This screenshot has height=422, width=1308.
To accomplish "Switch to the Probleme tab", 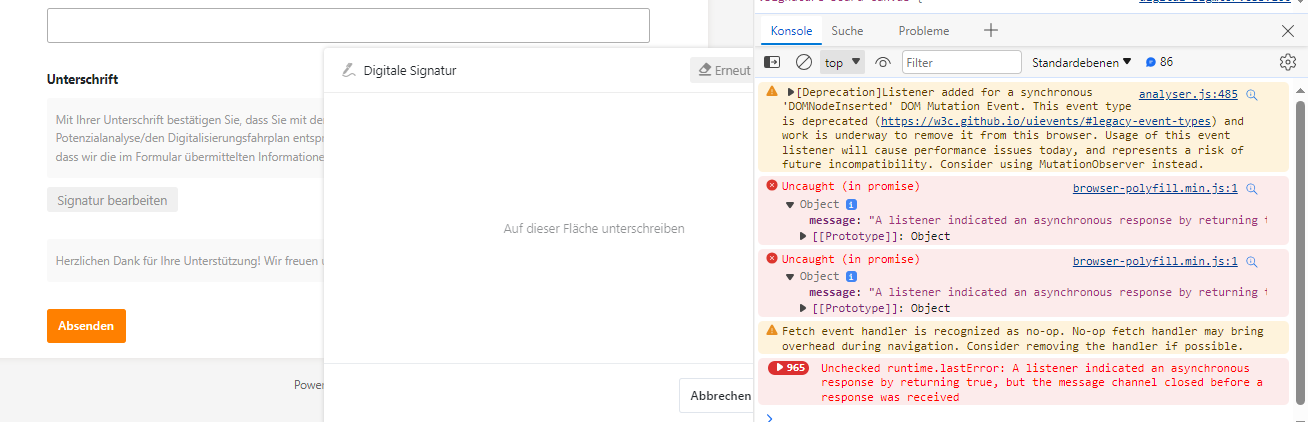I will (x=923, y=31).
